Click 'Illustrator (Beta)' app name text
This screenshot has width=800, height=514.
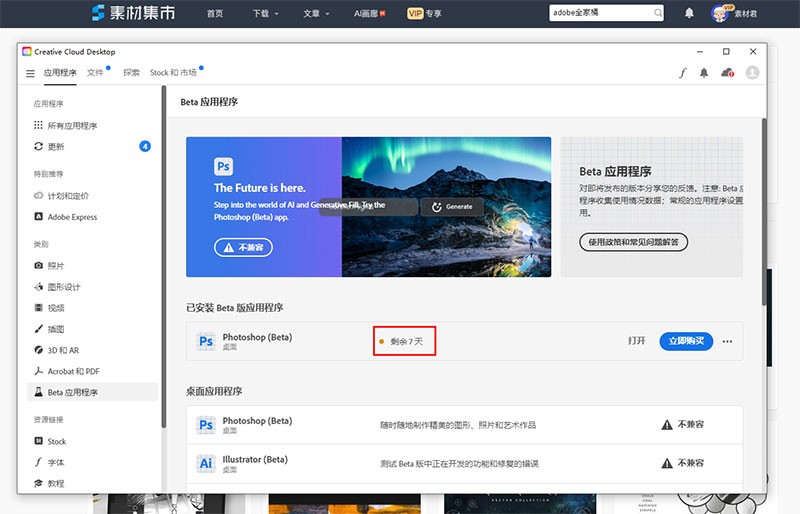click(x=255, y=459)
